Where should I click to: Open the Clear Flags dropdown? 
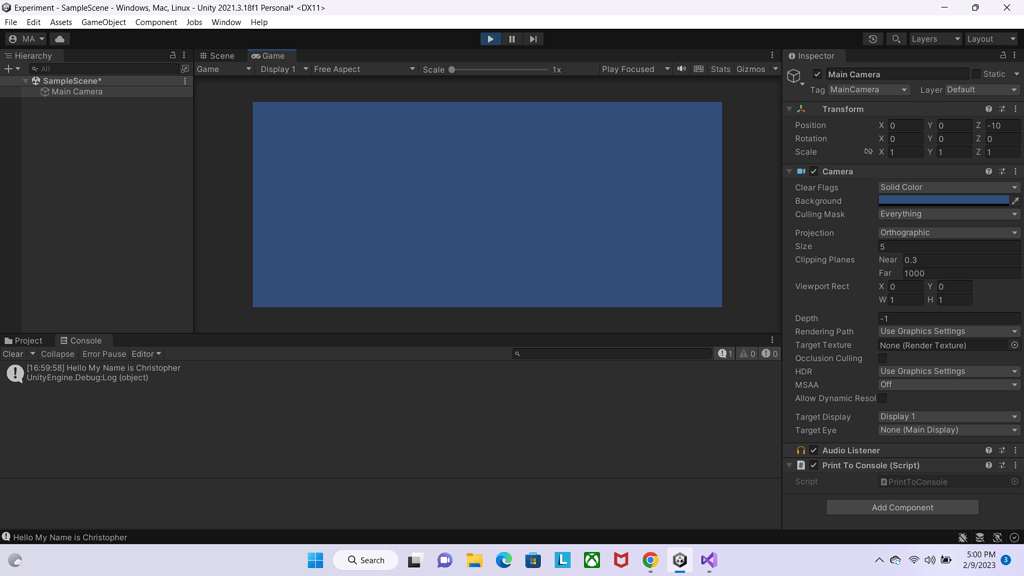947,187
